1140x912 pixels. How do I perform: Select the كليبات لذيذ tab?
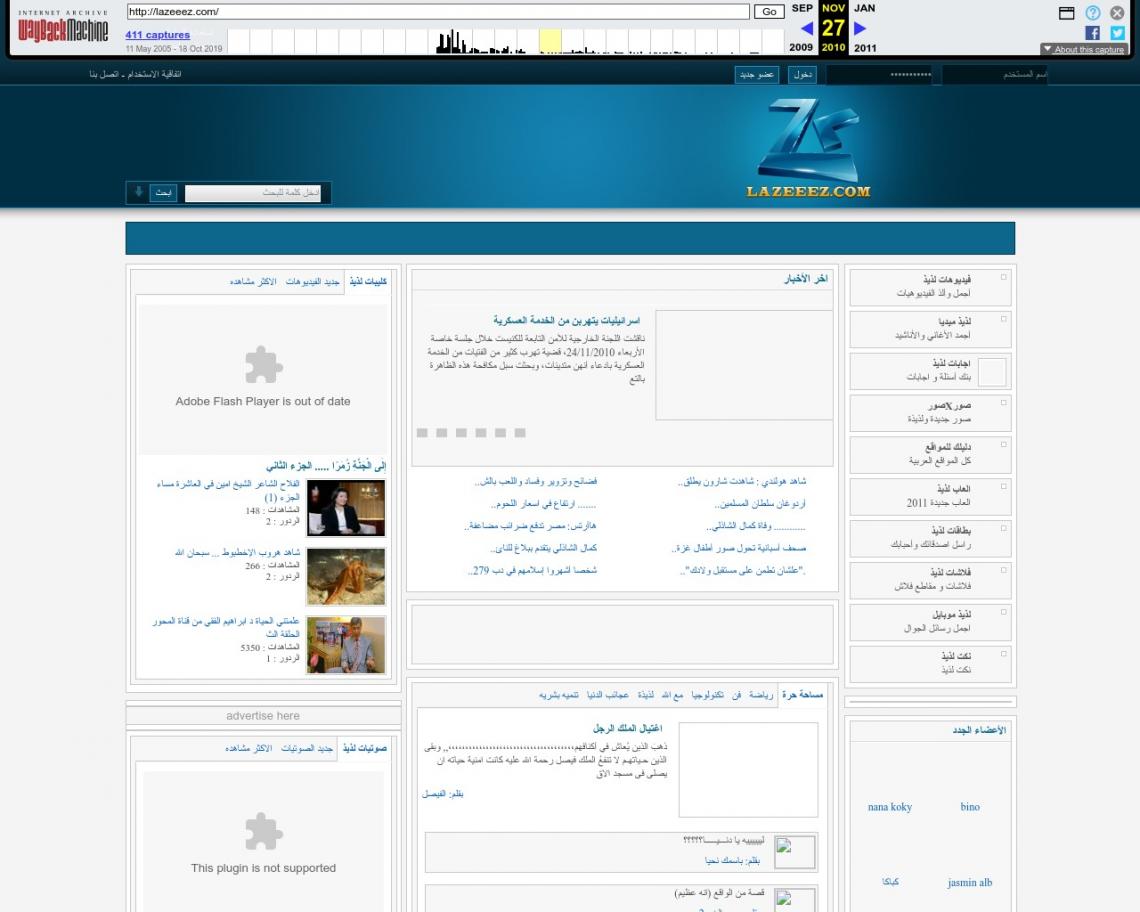click(x=368, y=281)
